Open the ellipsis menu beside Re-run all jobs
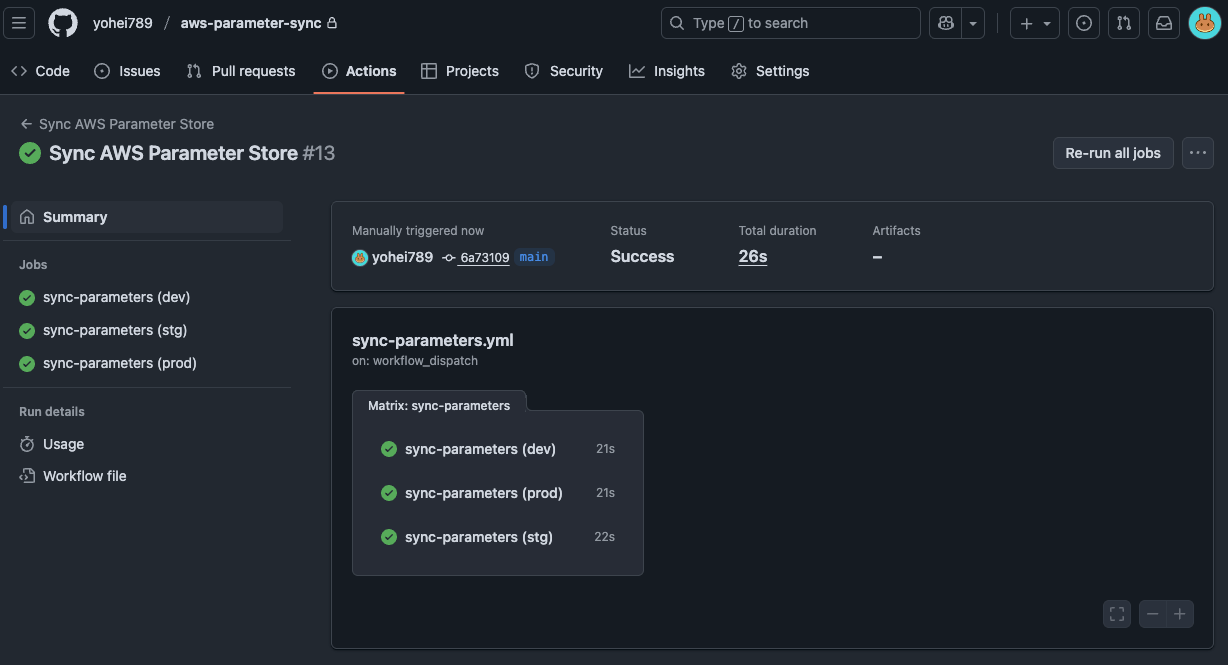Viewport: 1228px width, 665px height. click(x=1197, y=152)
